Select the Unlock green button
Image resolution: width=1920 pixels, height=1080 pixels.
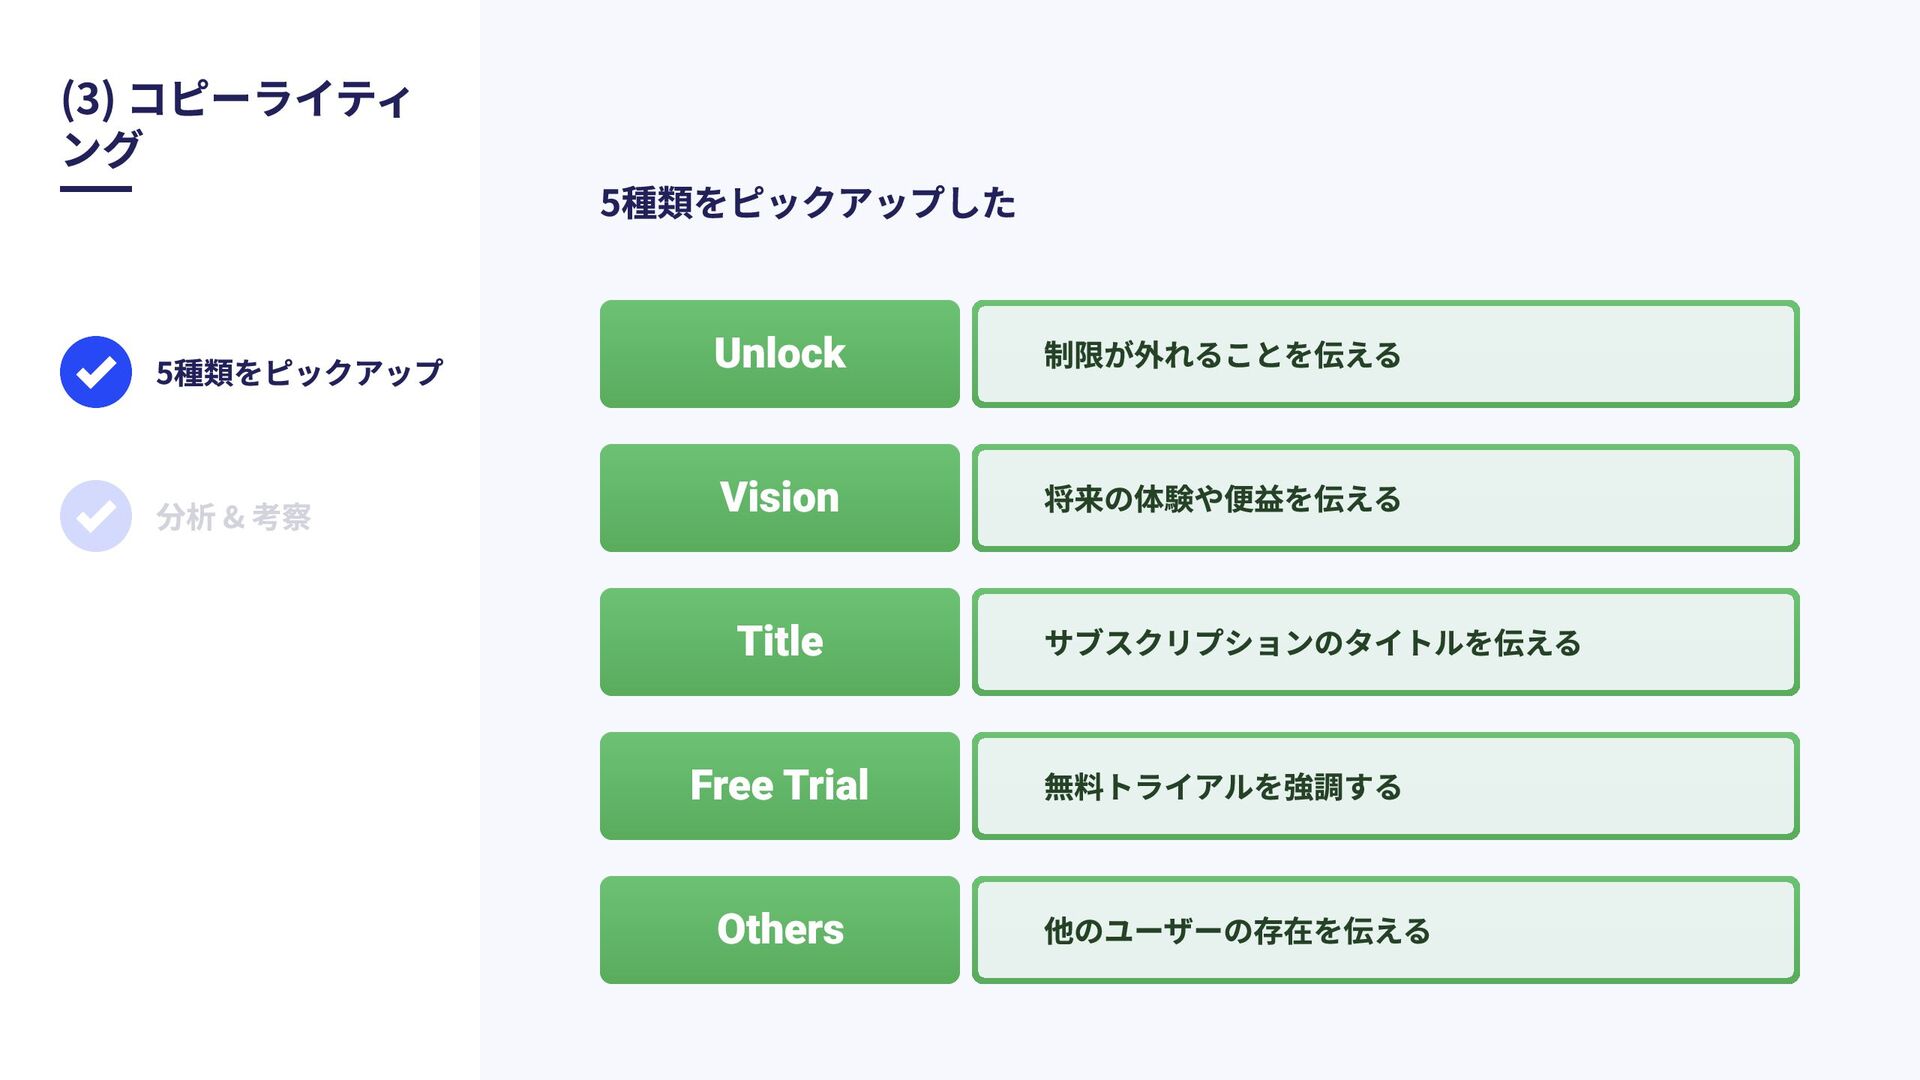tap(780, 354)
